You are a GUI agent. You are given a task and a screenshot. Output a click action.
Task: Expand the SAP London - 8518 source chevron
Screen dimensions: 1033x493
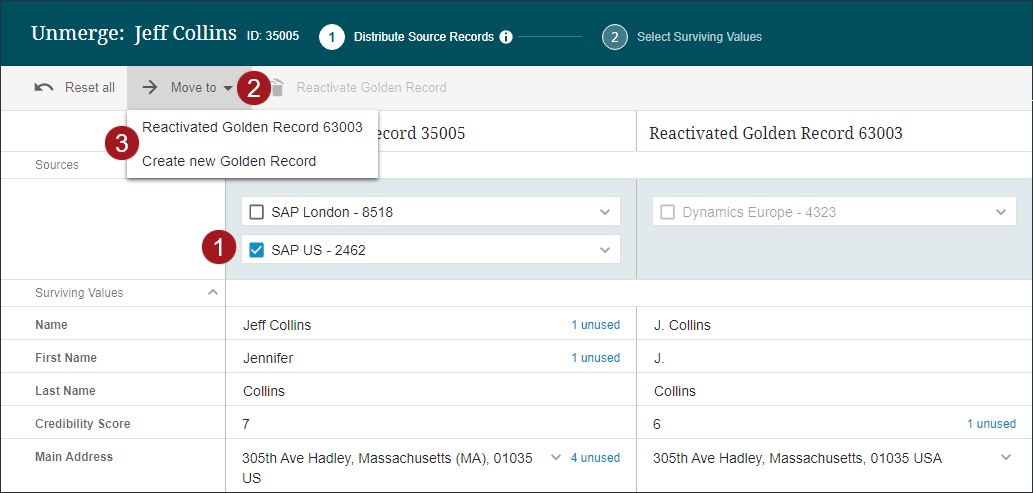coord(604,212)
